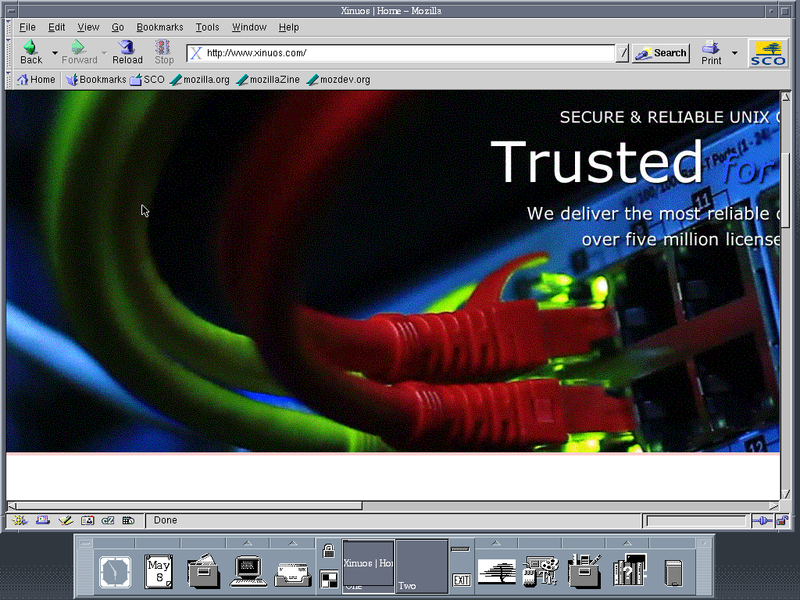Open the terminal computer icon on front panel
The image size is (800, 600).
tap(248, 571)
